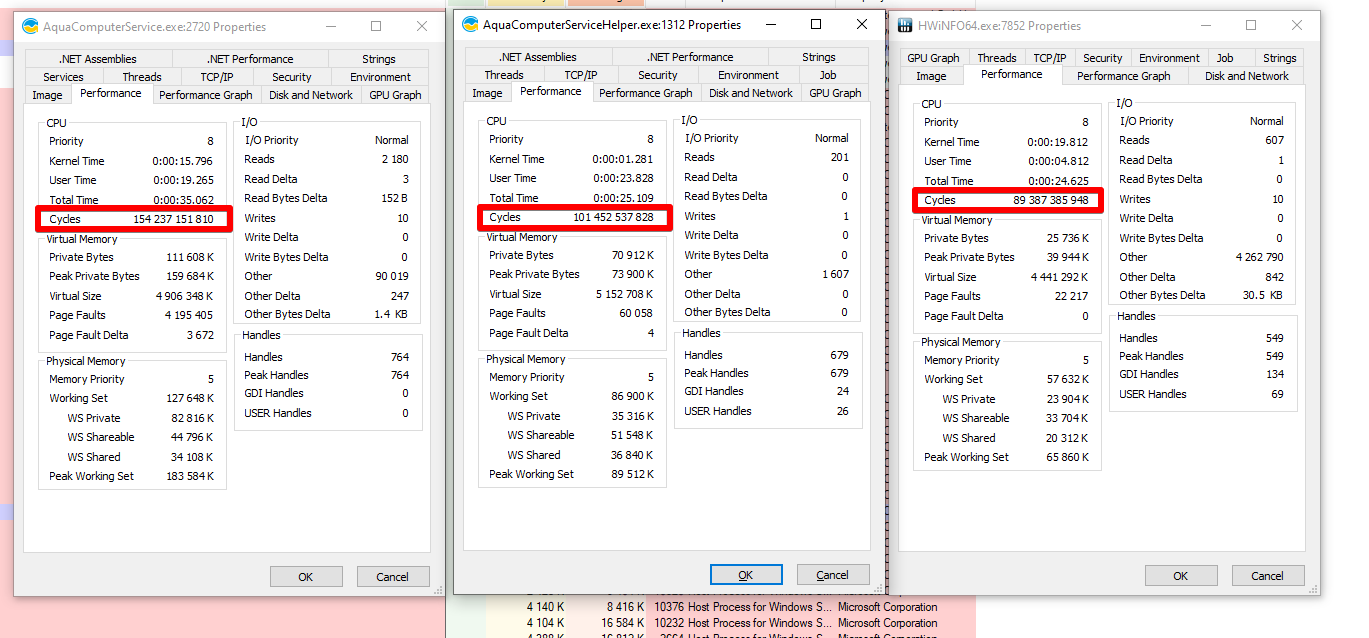Select Strings tab in AquaComputerServiceHelper window

[819, 57]
